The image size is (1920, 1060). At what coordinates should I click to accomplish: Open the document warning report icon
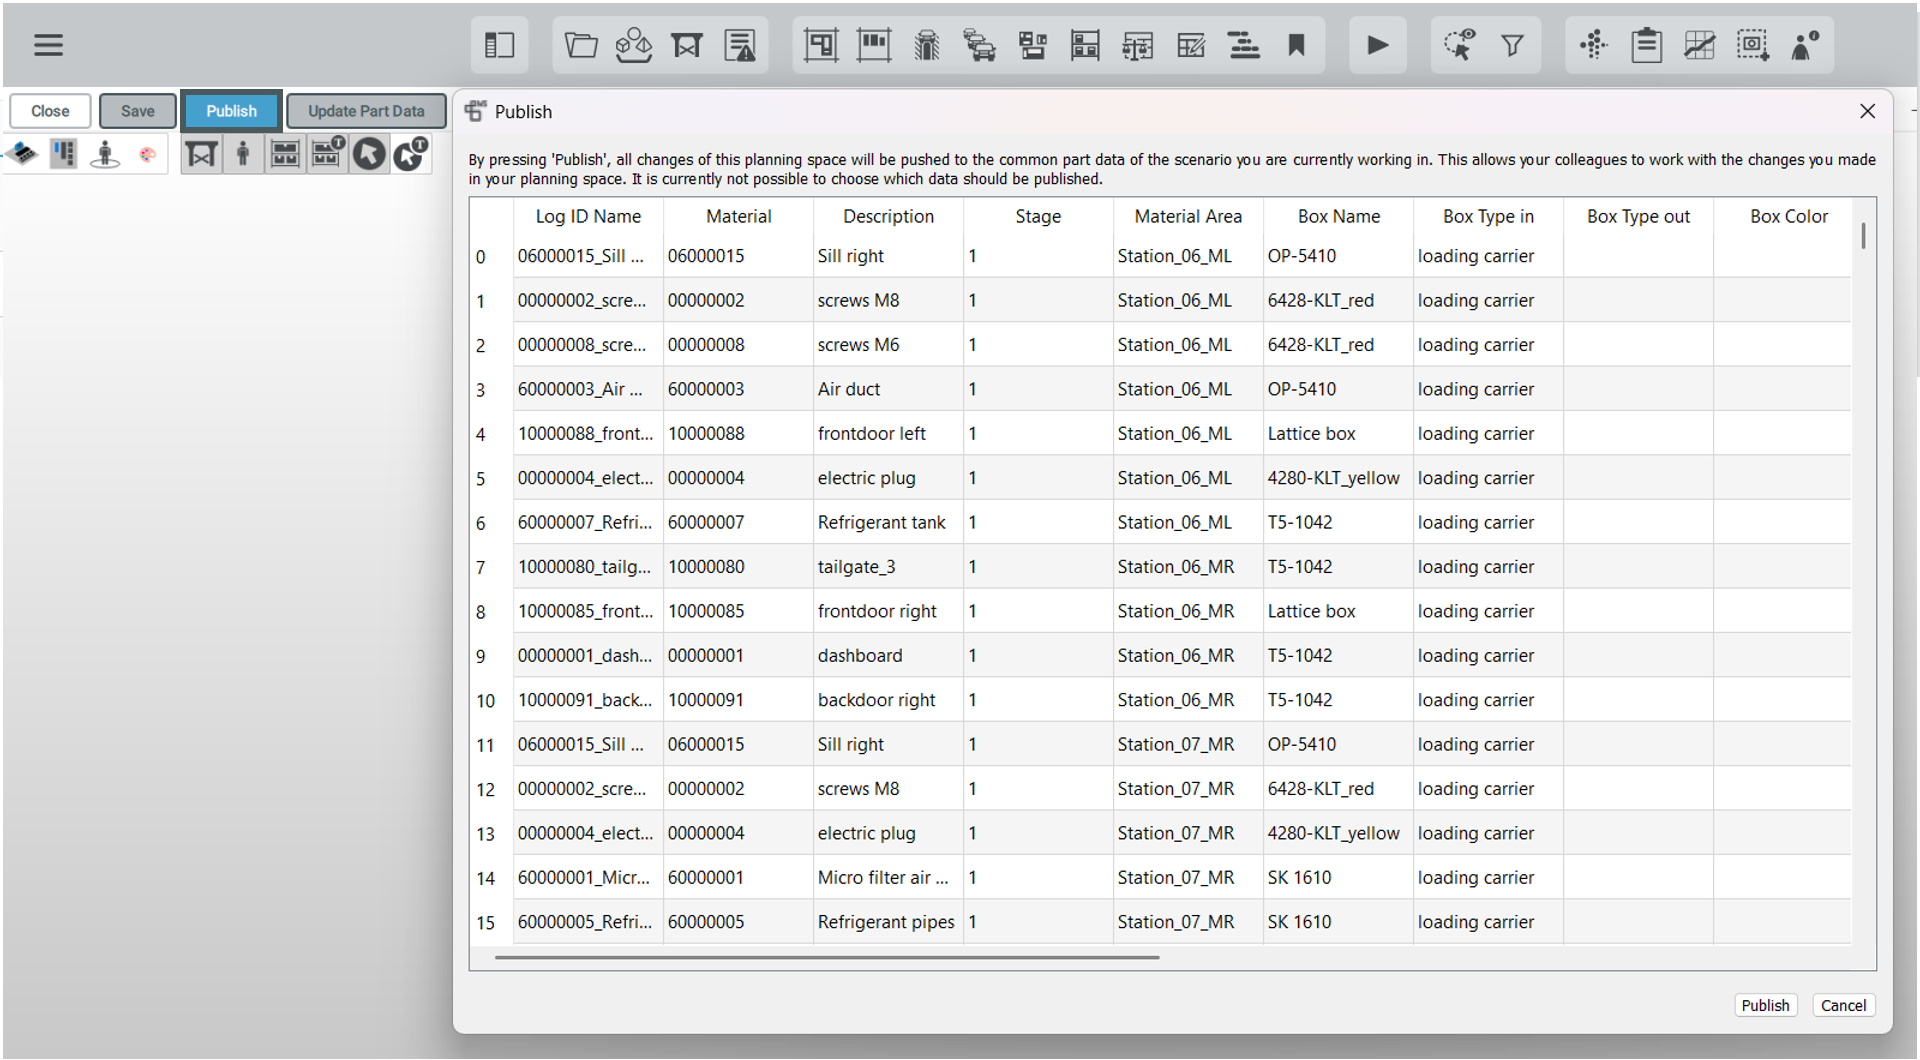click(740, 45)
